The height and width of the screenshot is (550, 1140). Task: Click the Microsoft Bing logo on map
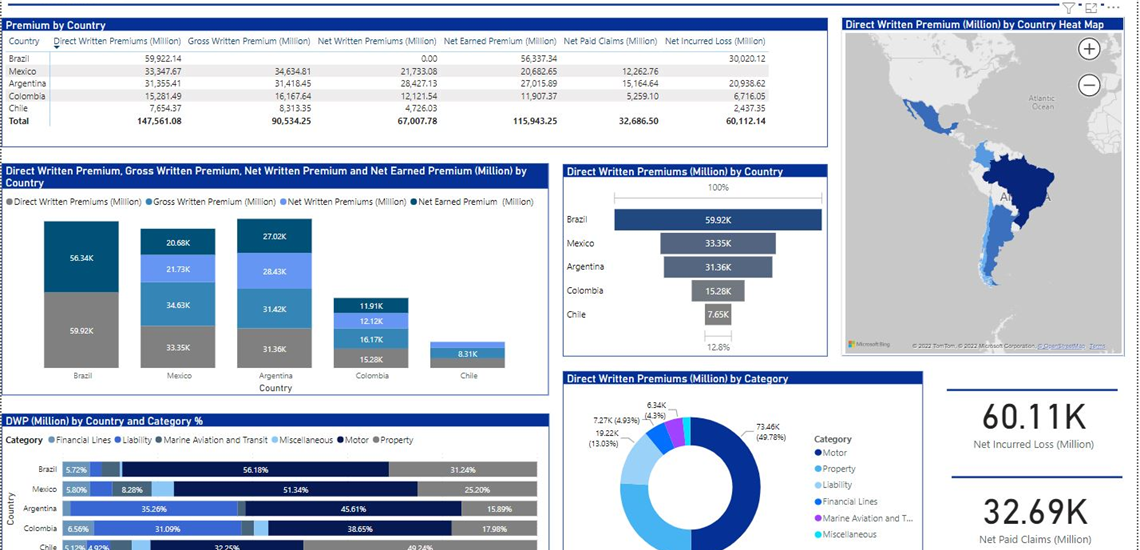[869, 345]
